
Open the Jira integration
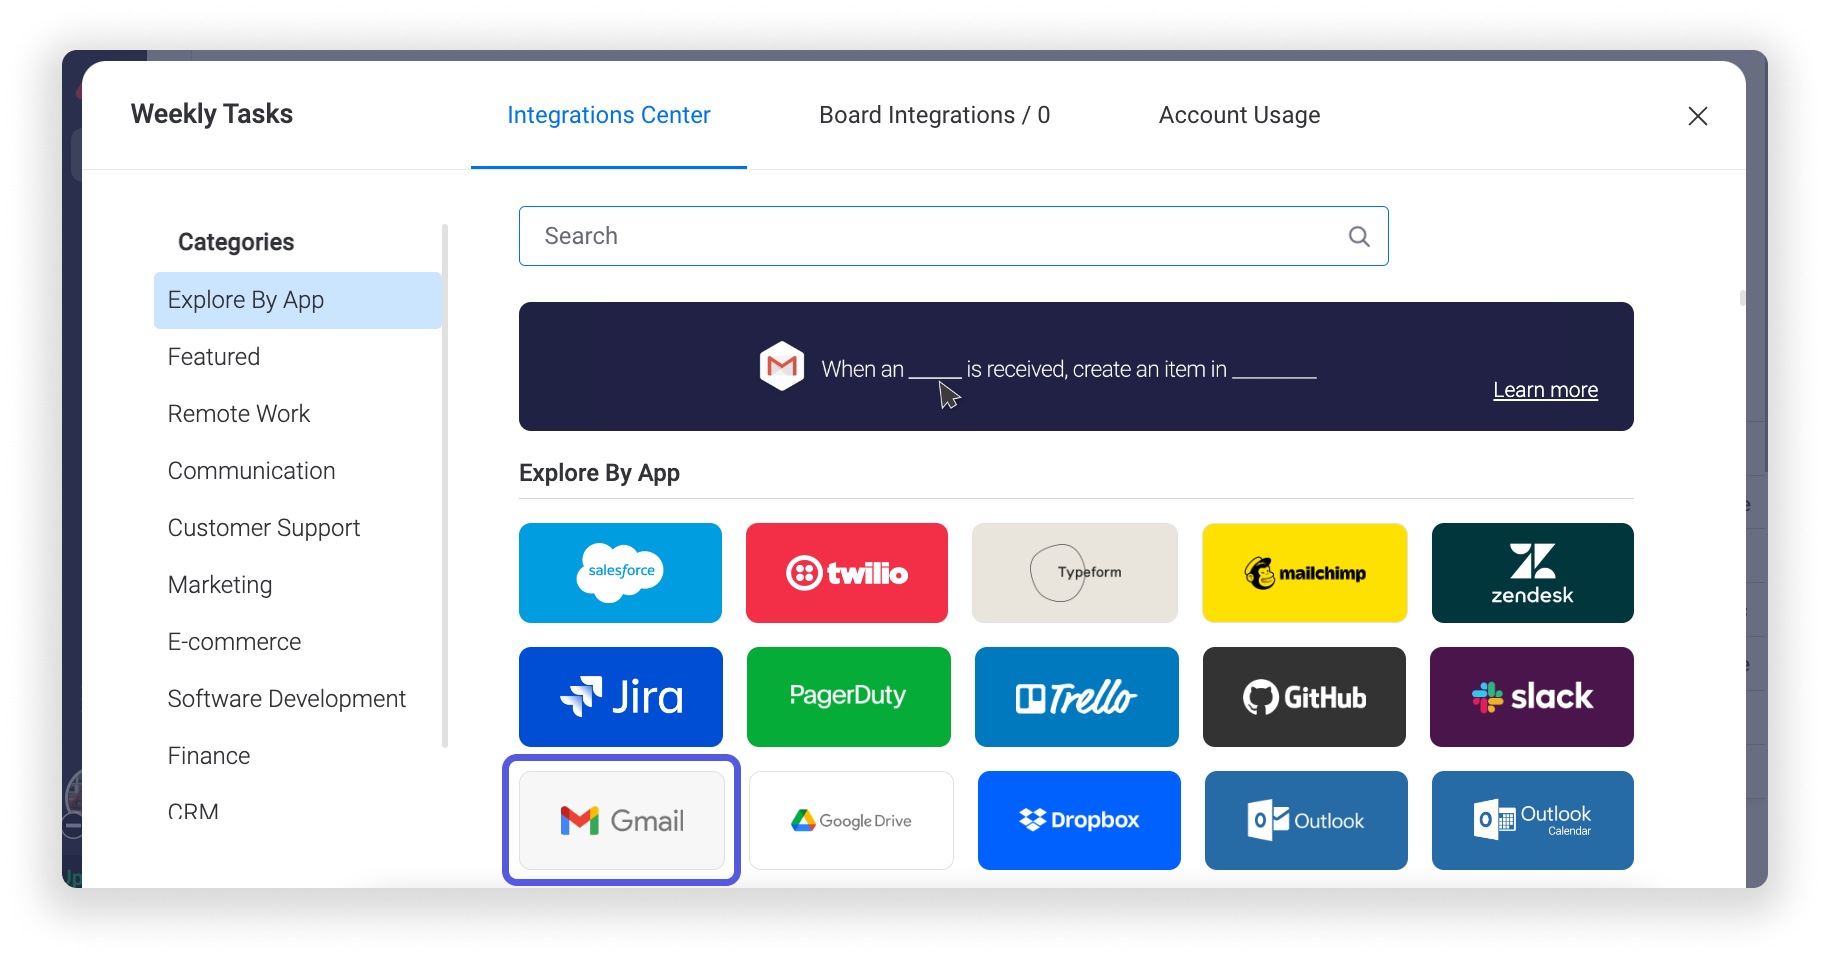click(x=620, y=697)
